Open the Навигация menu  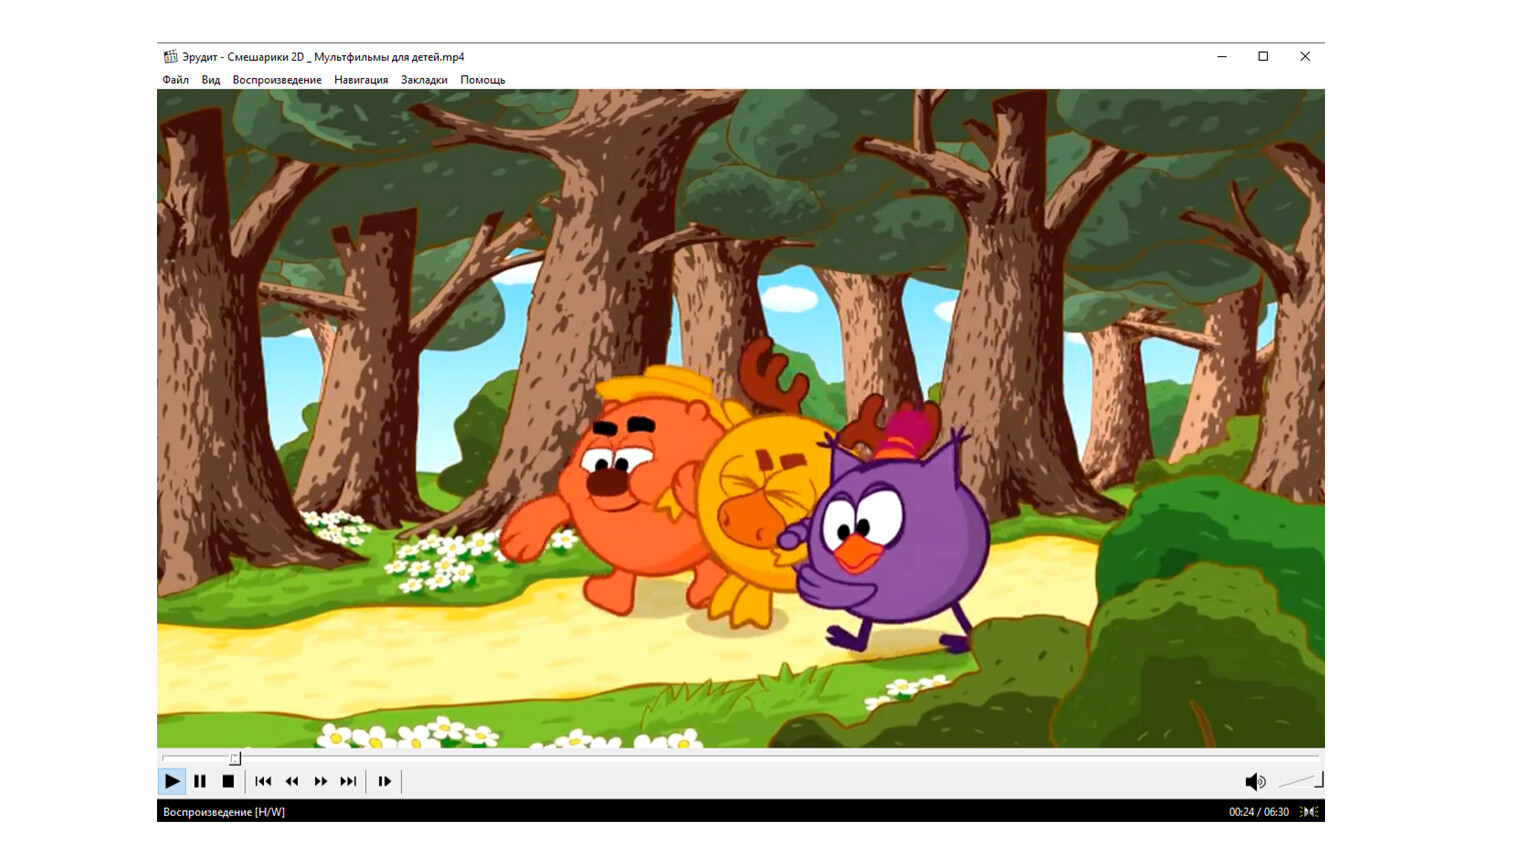coord(361,80)
